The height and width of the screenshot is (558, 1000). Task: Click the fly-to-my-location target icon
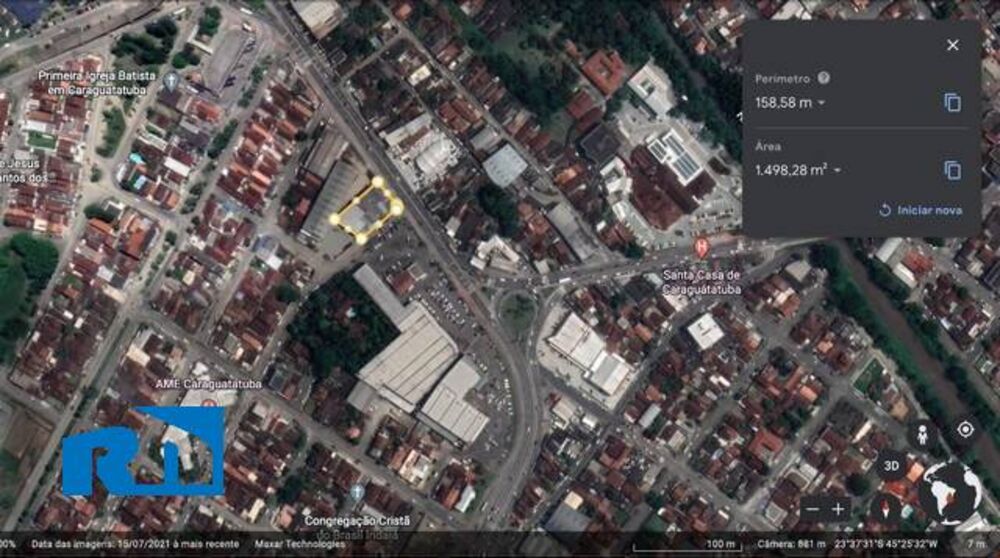[965, 430]
